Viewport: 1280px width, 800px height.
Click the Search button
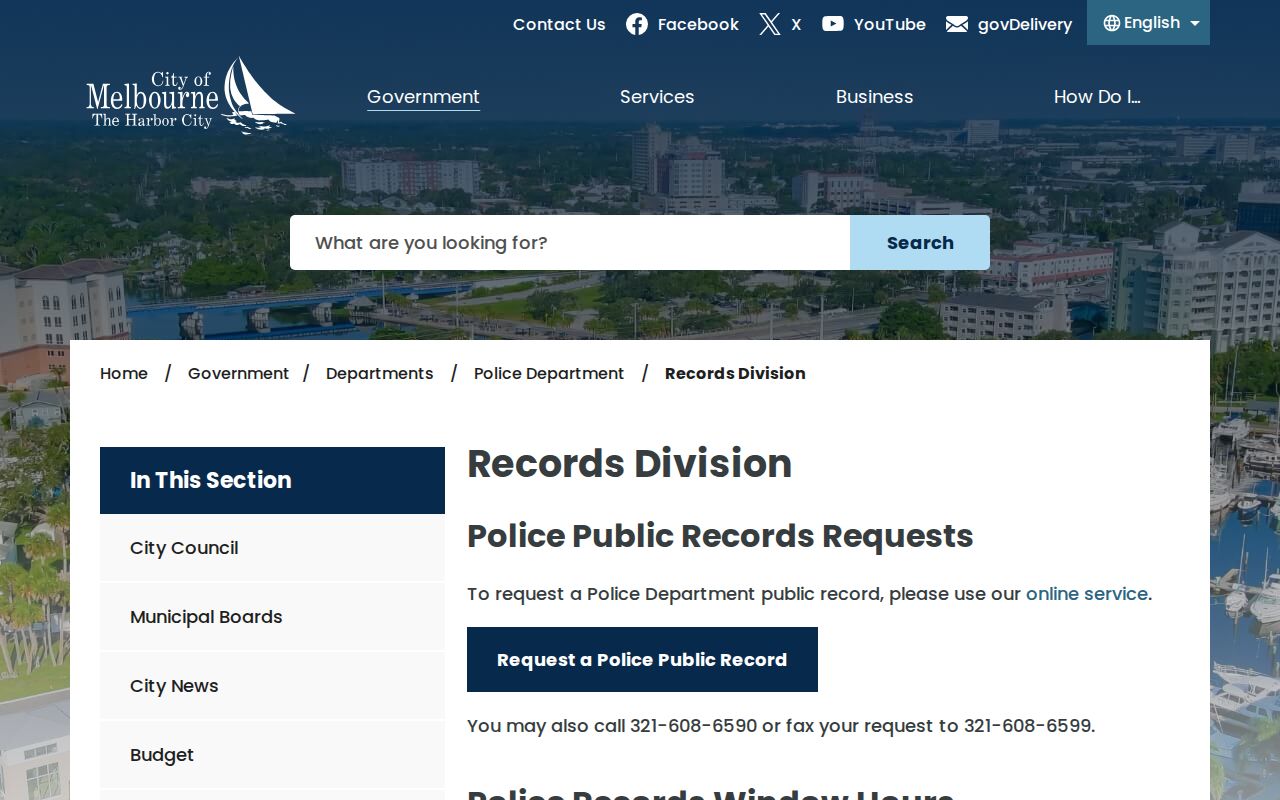coord(920,243)
